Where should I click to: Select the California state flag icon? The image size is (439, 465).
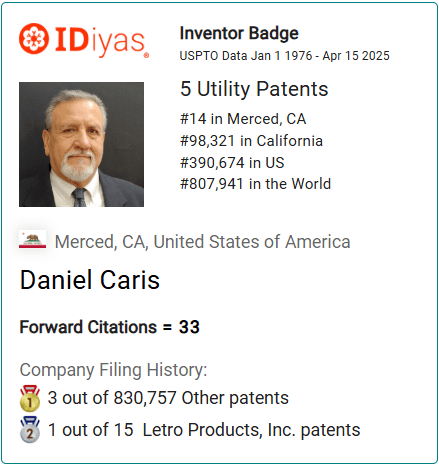[32, 239]
